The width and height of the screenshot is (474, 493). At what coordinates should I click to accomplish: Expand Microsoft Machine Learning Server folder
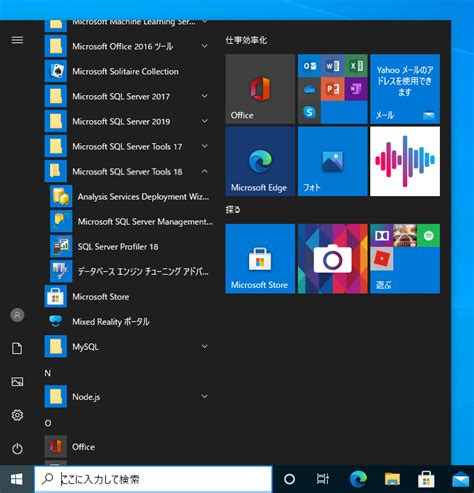tap(129, 25)
